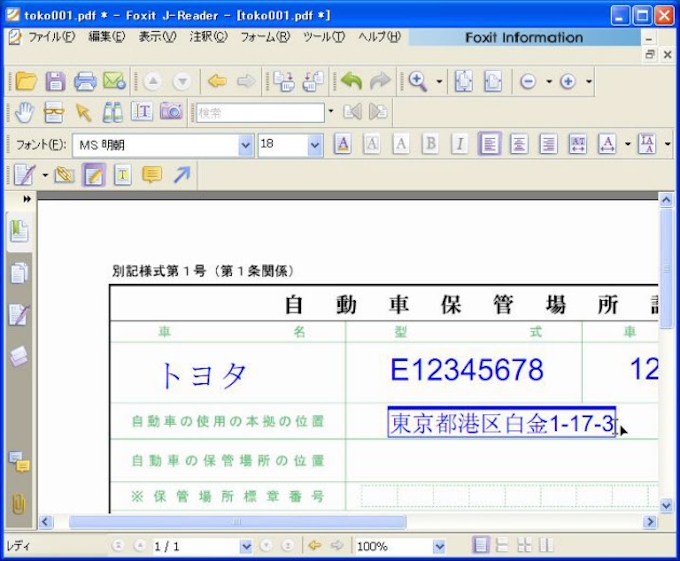
Task: Select the Hand tool
Action: pyautogui.click(x=25, y=112)
